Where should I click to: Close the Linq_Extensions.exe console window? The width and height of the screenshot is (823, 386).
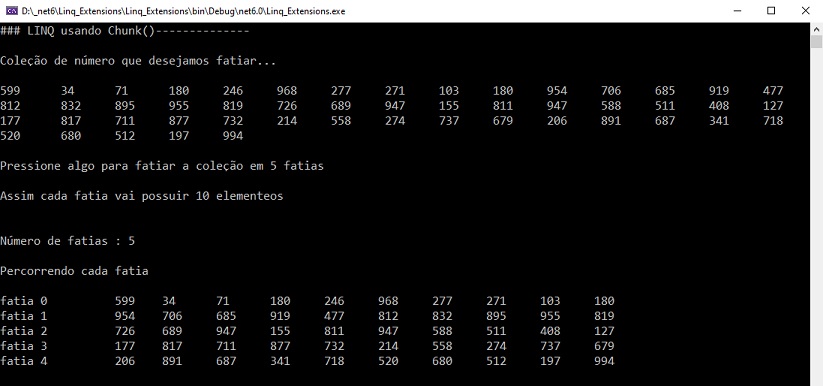click(x=805, y=11)
